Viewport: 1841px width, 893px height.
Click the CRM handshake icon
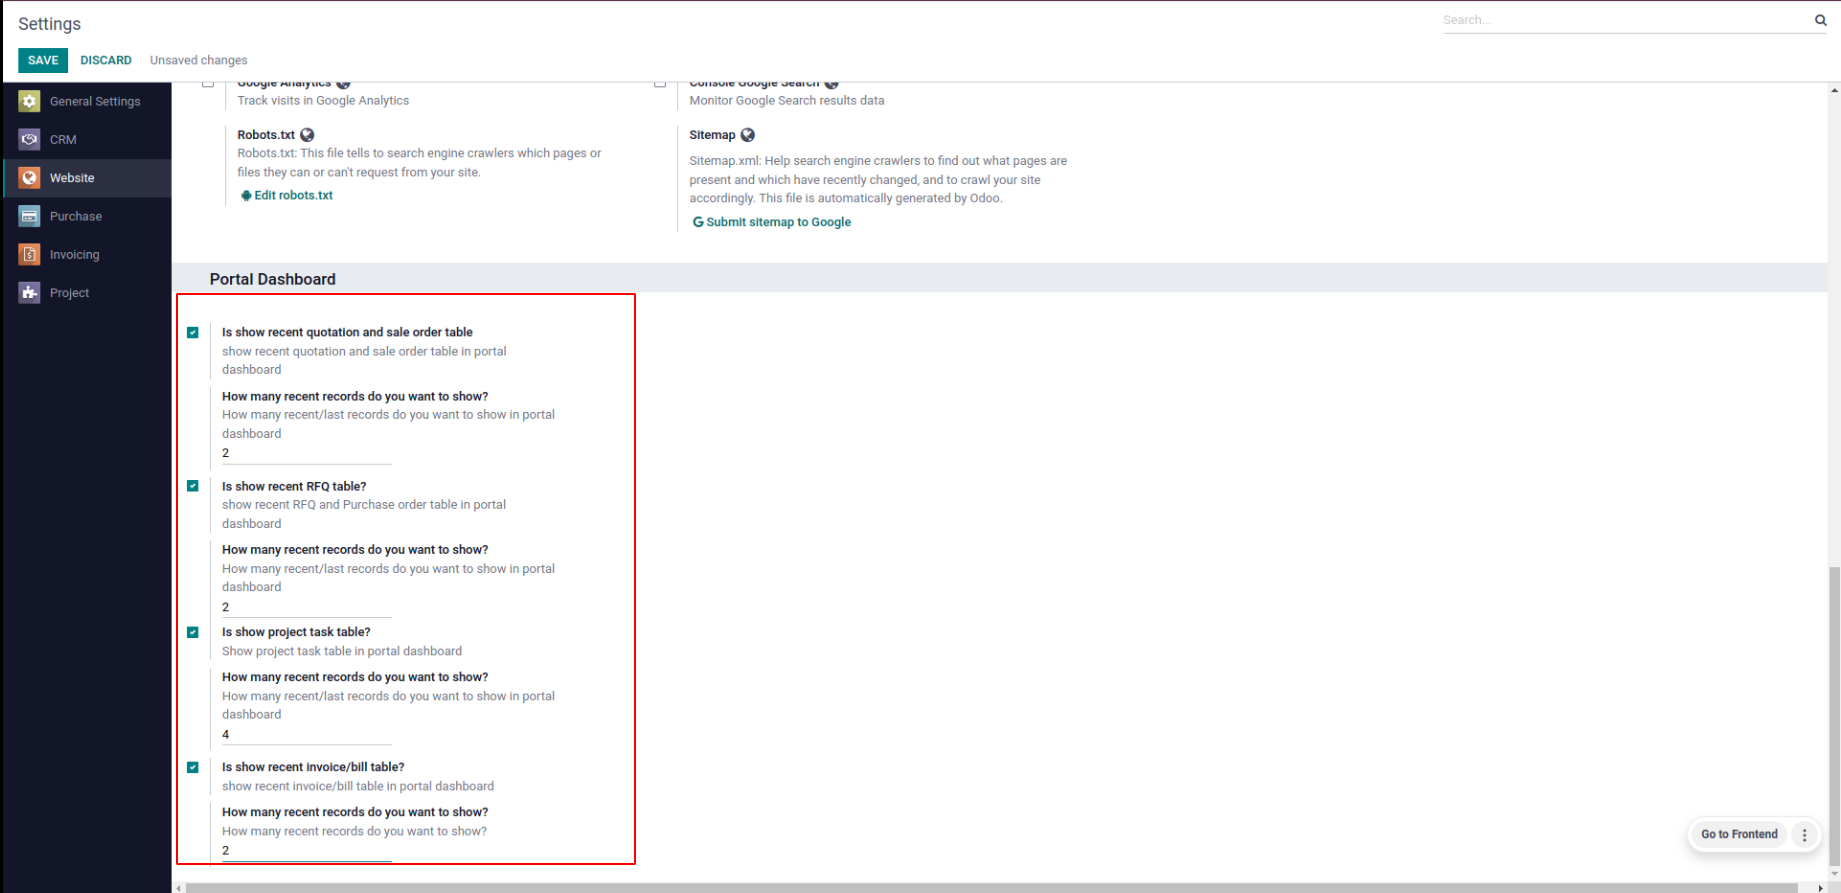click(x=29, y=139)
